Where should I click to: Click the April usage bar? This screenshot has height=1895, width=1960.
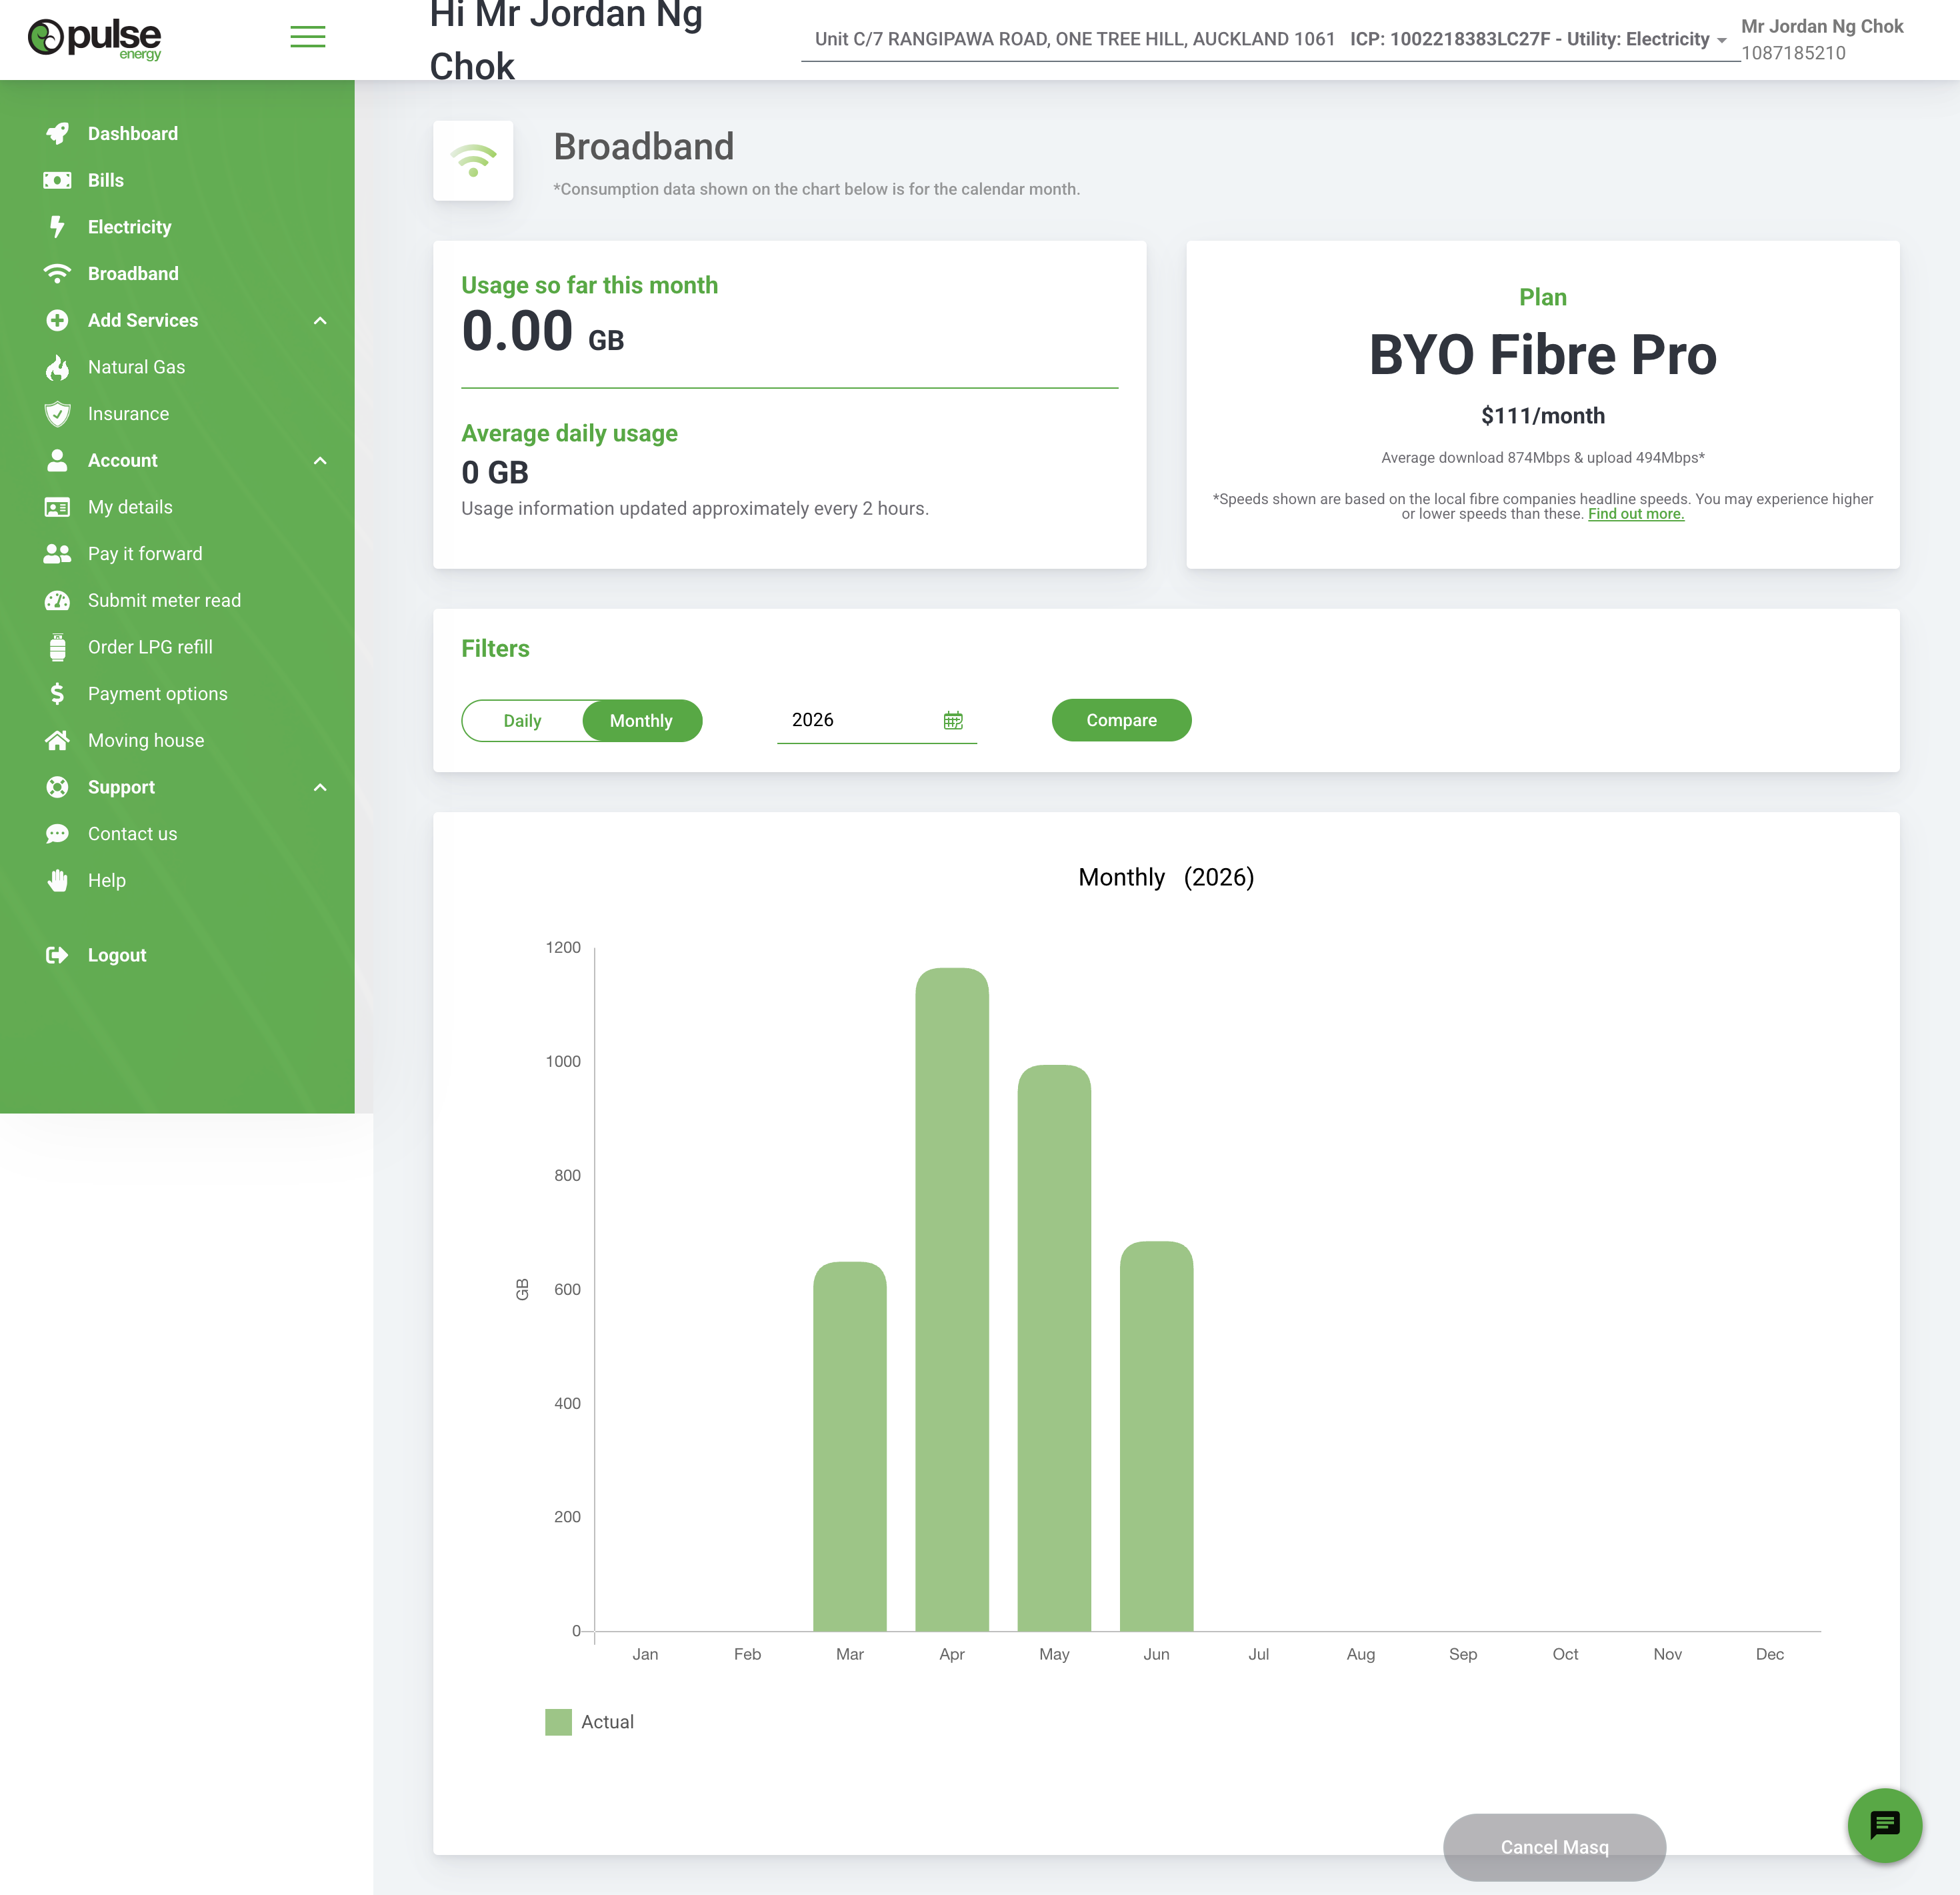click(952, 1299)
